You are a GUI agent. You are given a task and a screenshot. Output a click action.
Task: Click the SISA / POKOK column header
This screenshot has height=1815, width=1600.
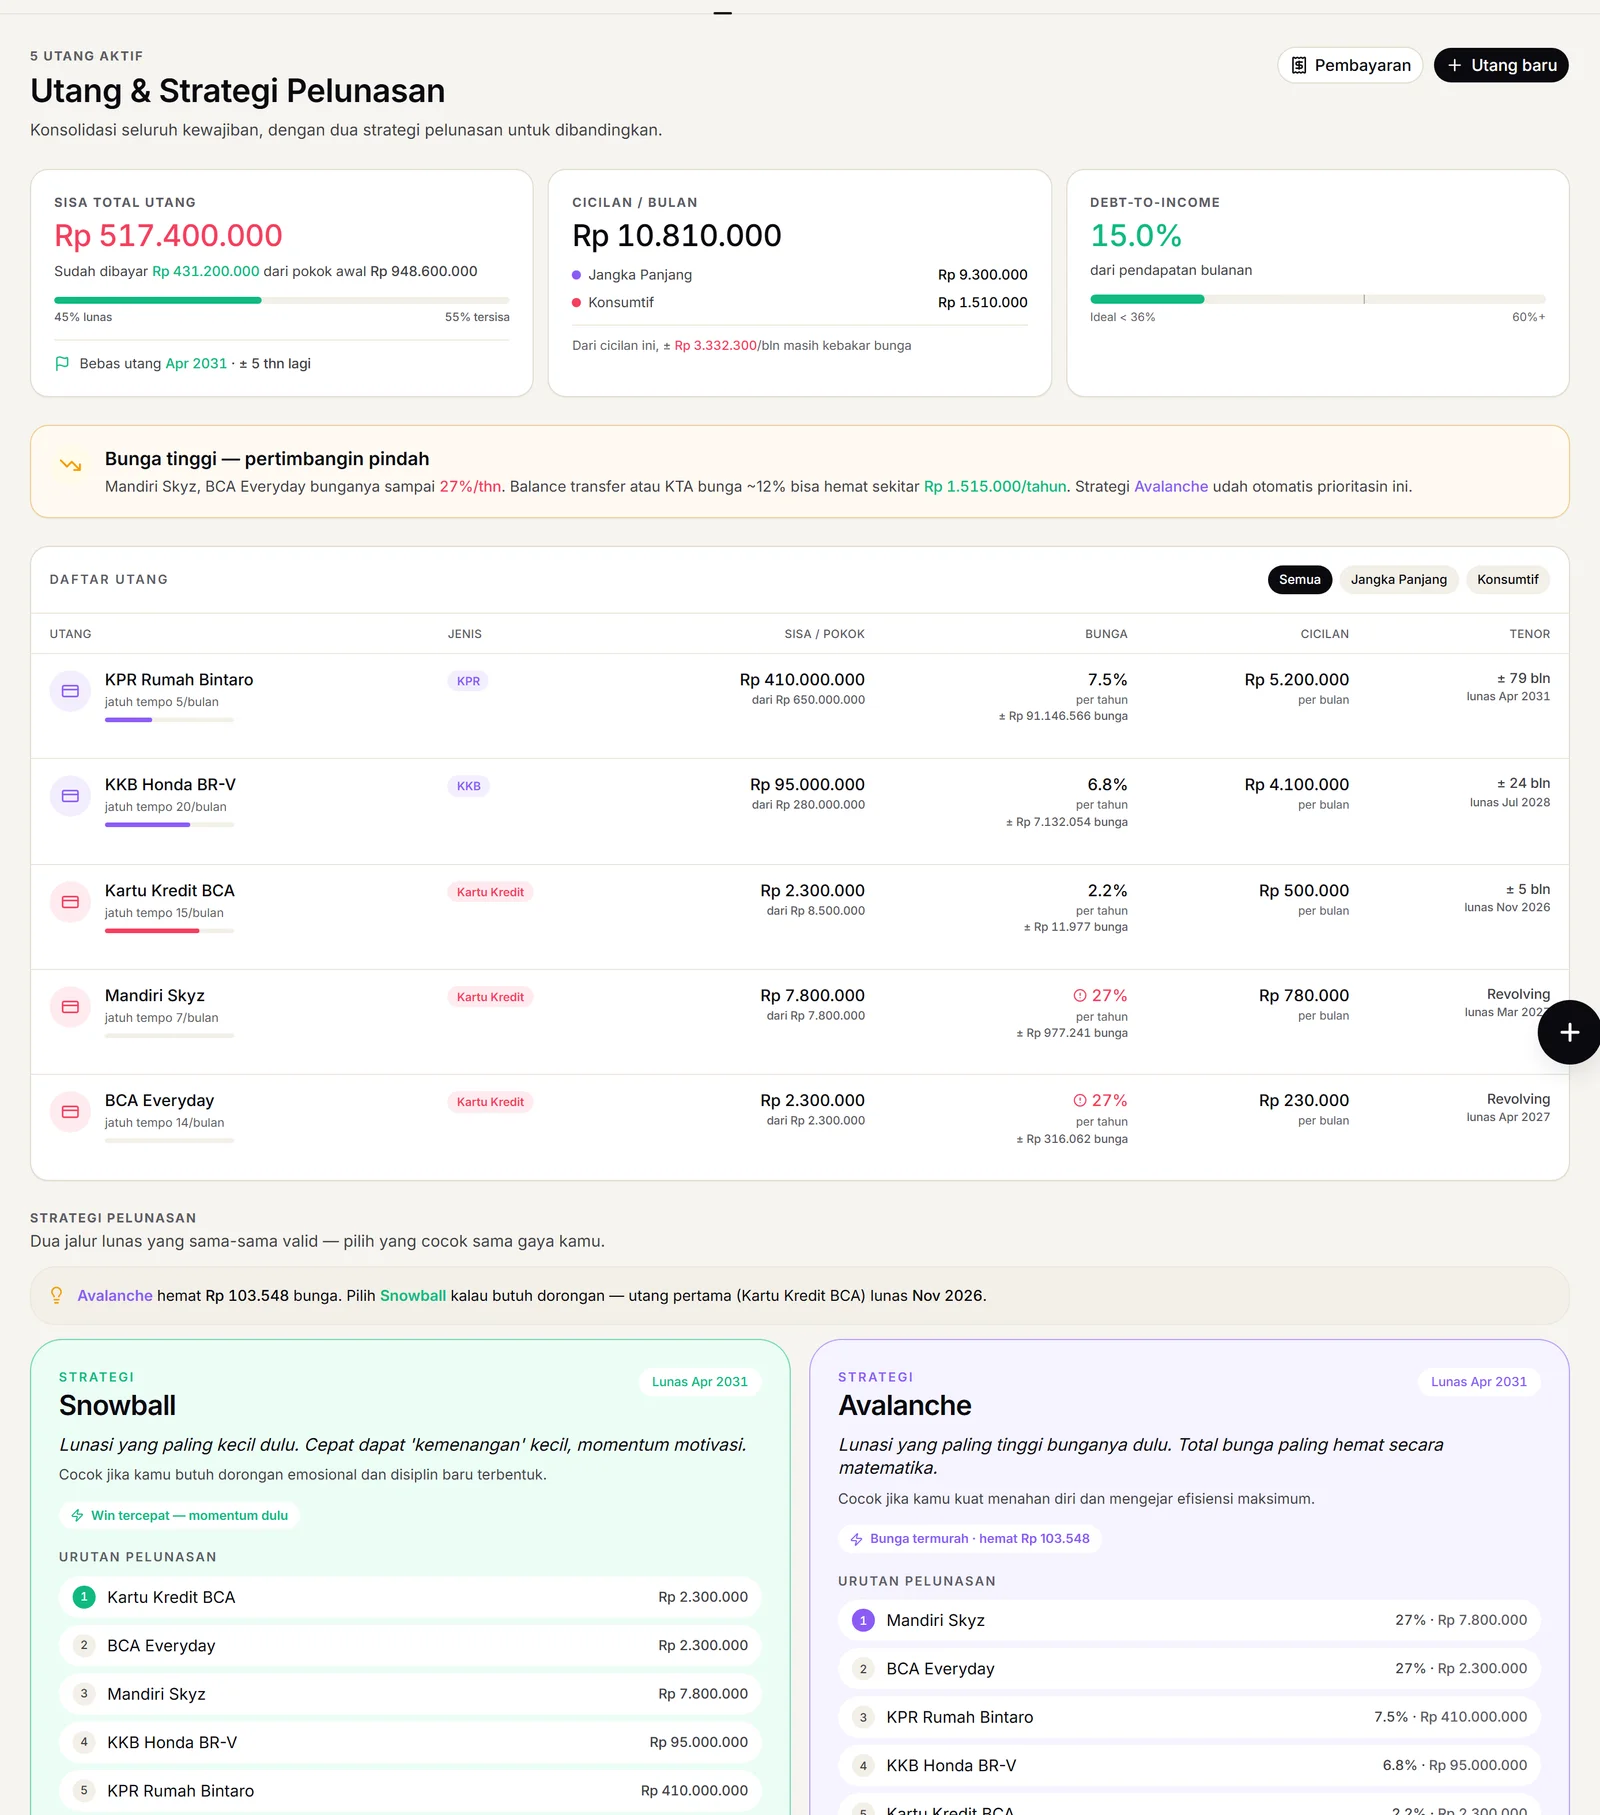pyautogui.click(x=824, y=634)
